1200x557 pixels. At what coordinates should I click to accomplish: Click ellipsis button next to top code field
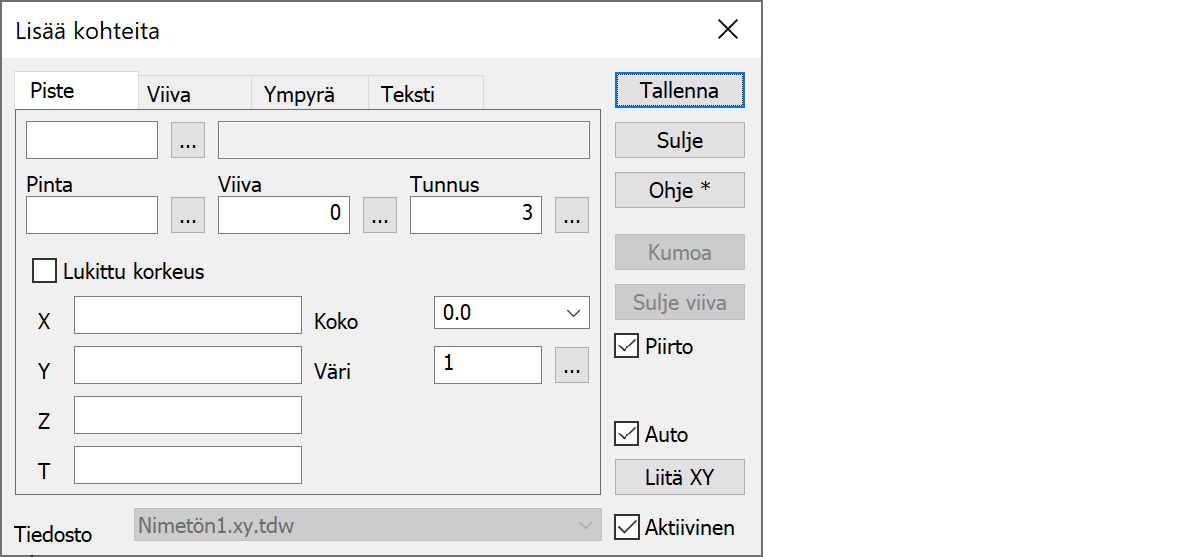(188, 141)
